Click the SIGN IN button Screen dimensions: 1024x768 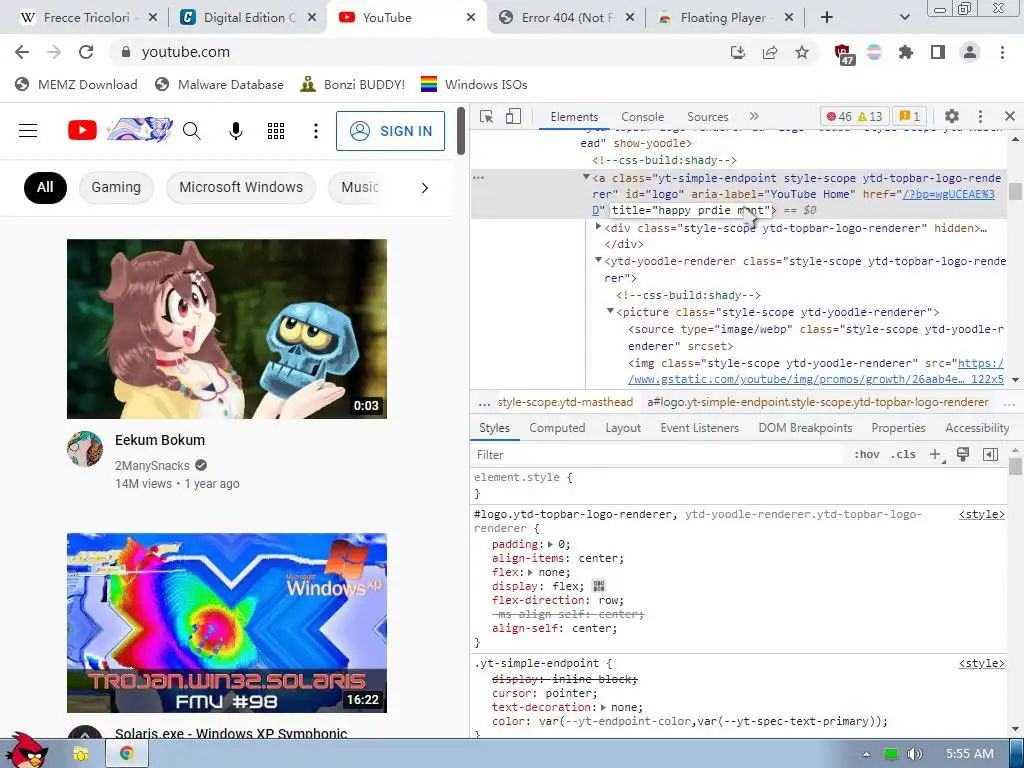tap(391, 131)
